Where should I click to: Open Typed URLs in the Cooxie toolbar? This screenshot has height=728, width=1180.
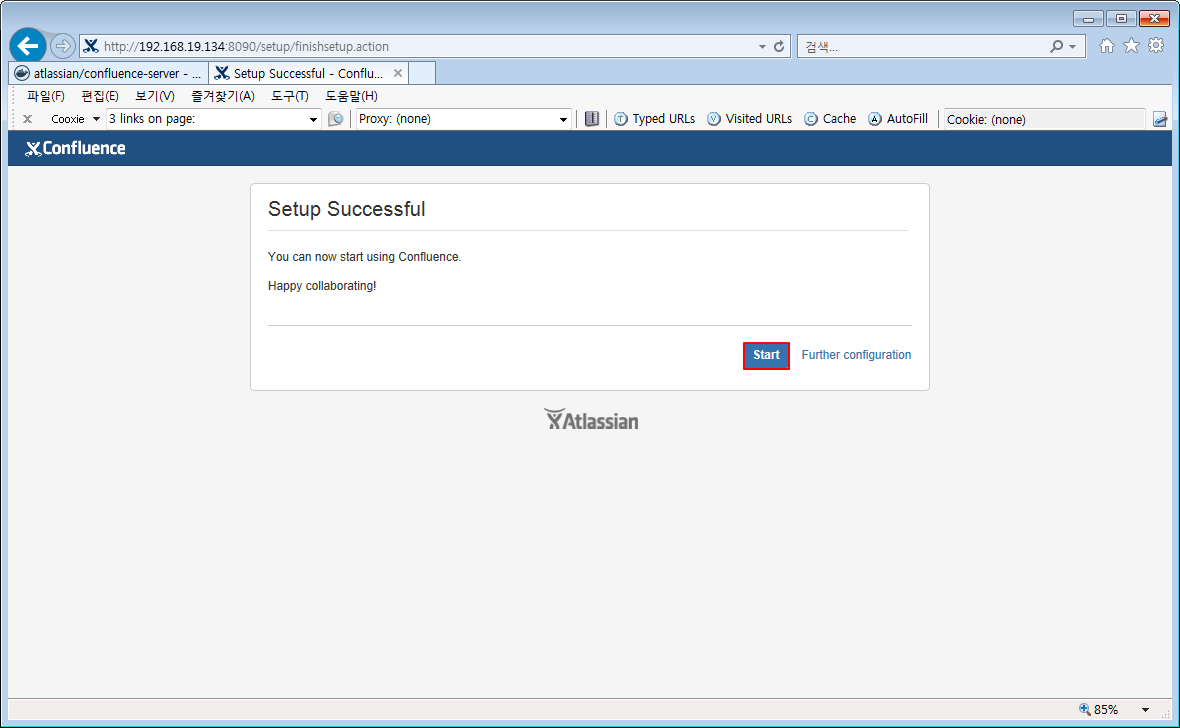[654, 119]
